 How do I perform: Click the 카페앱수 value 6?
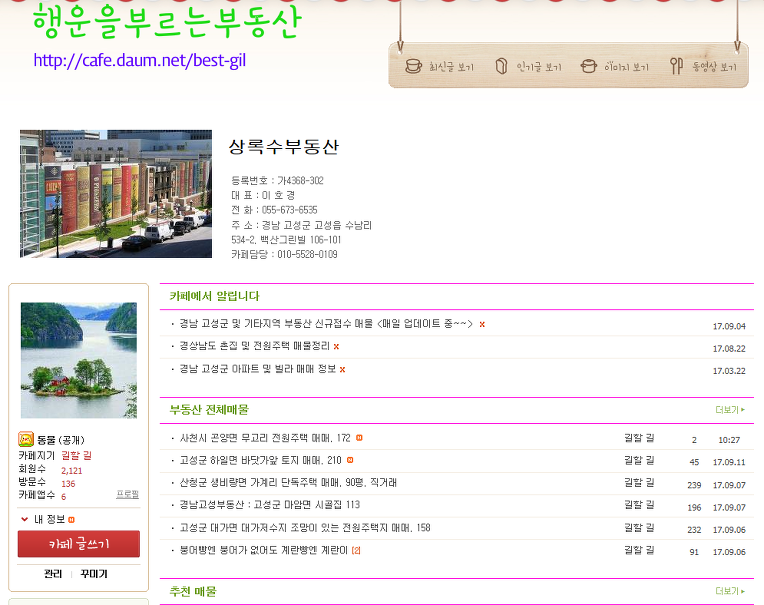pos(63,496)
